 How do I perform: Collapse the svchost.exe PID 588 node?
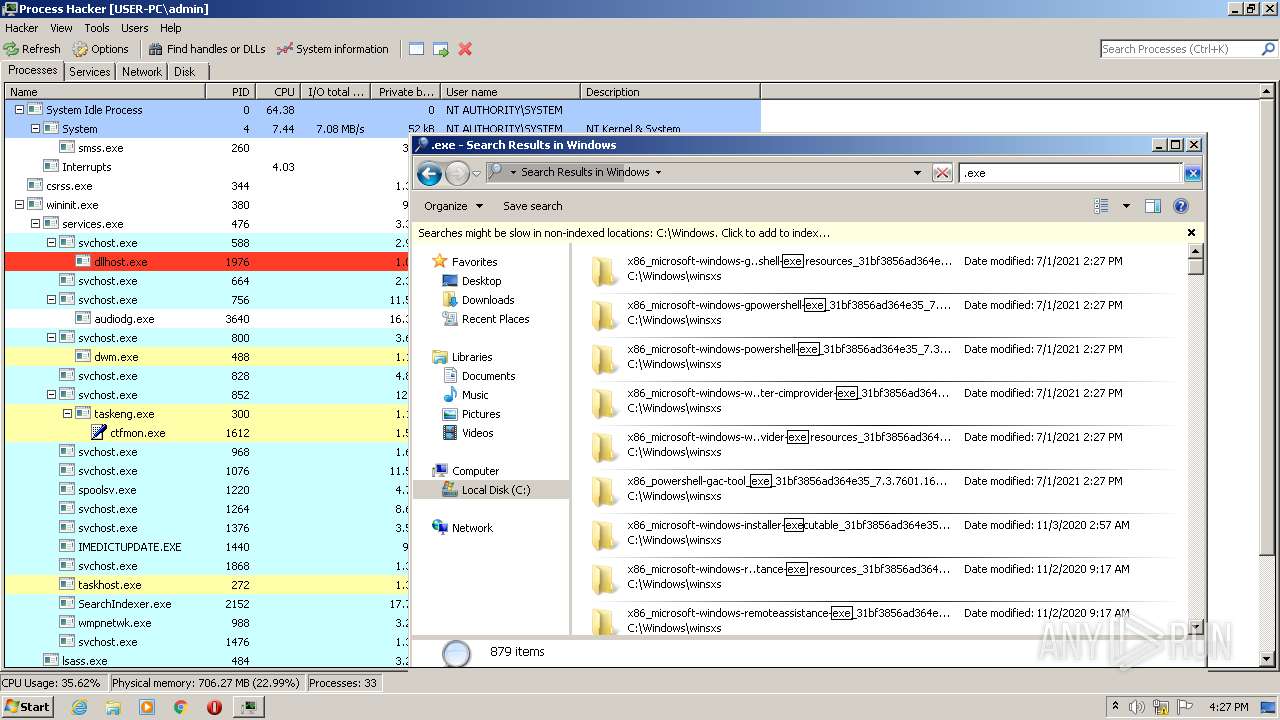coord(51,243)
